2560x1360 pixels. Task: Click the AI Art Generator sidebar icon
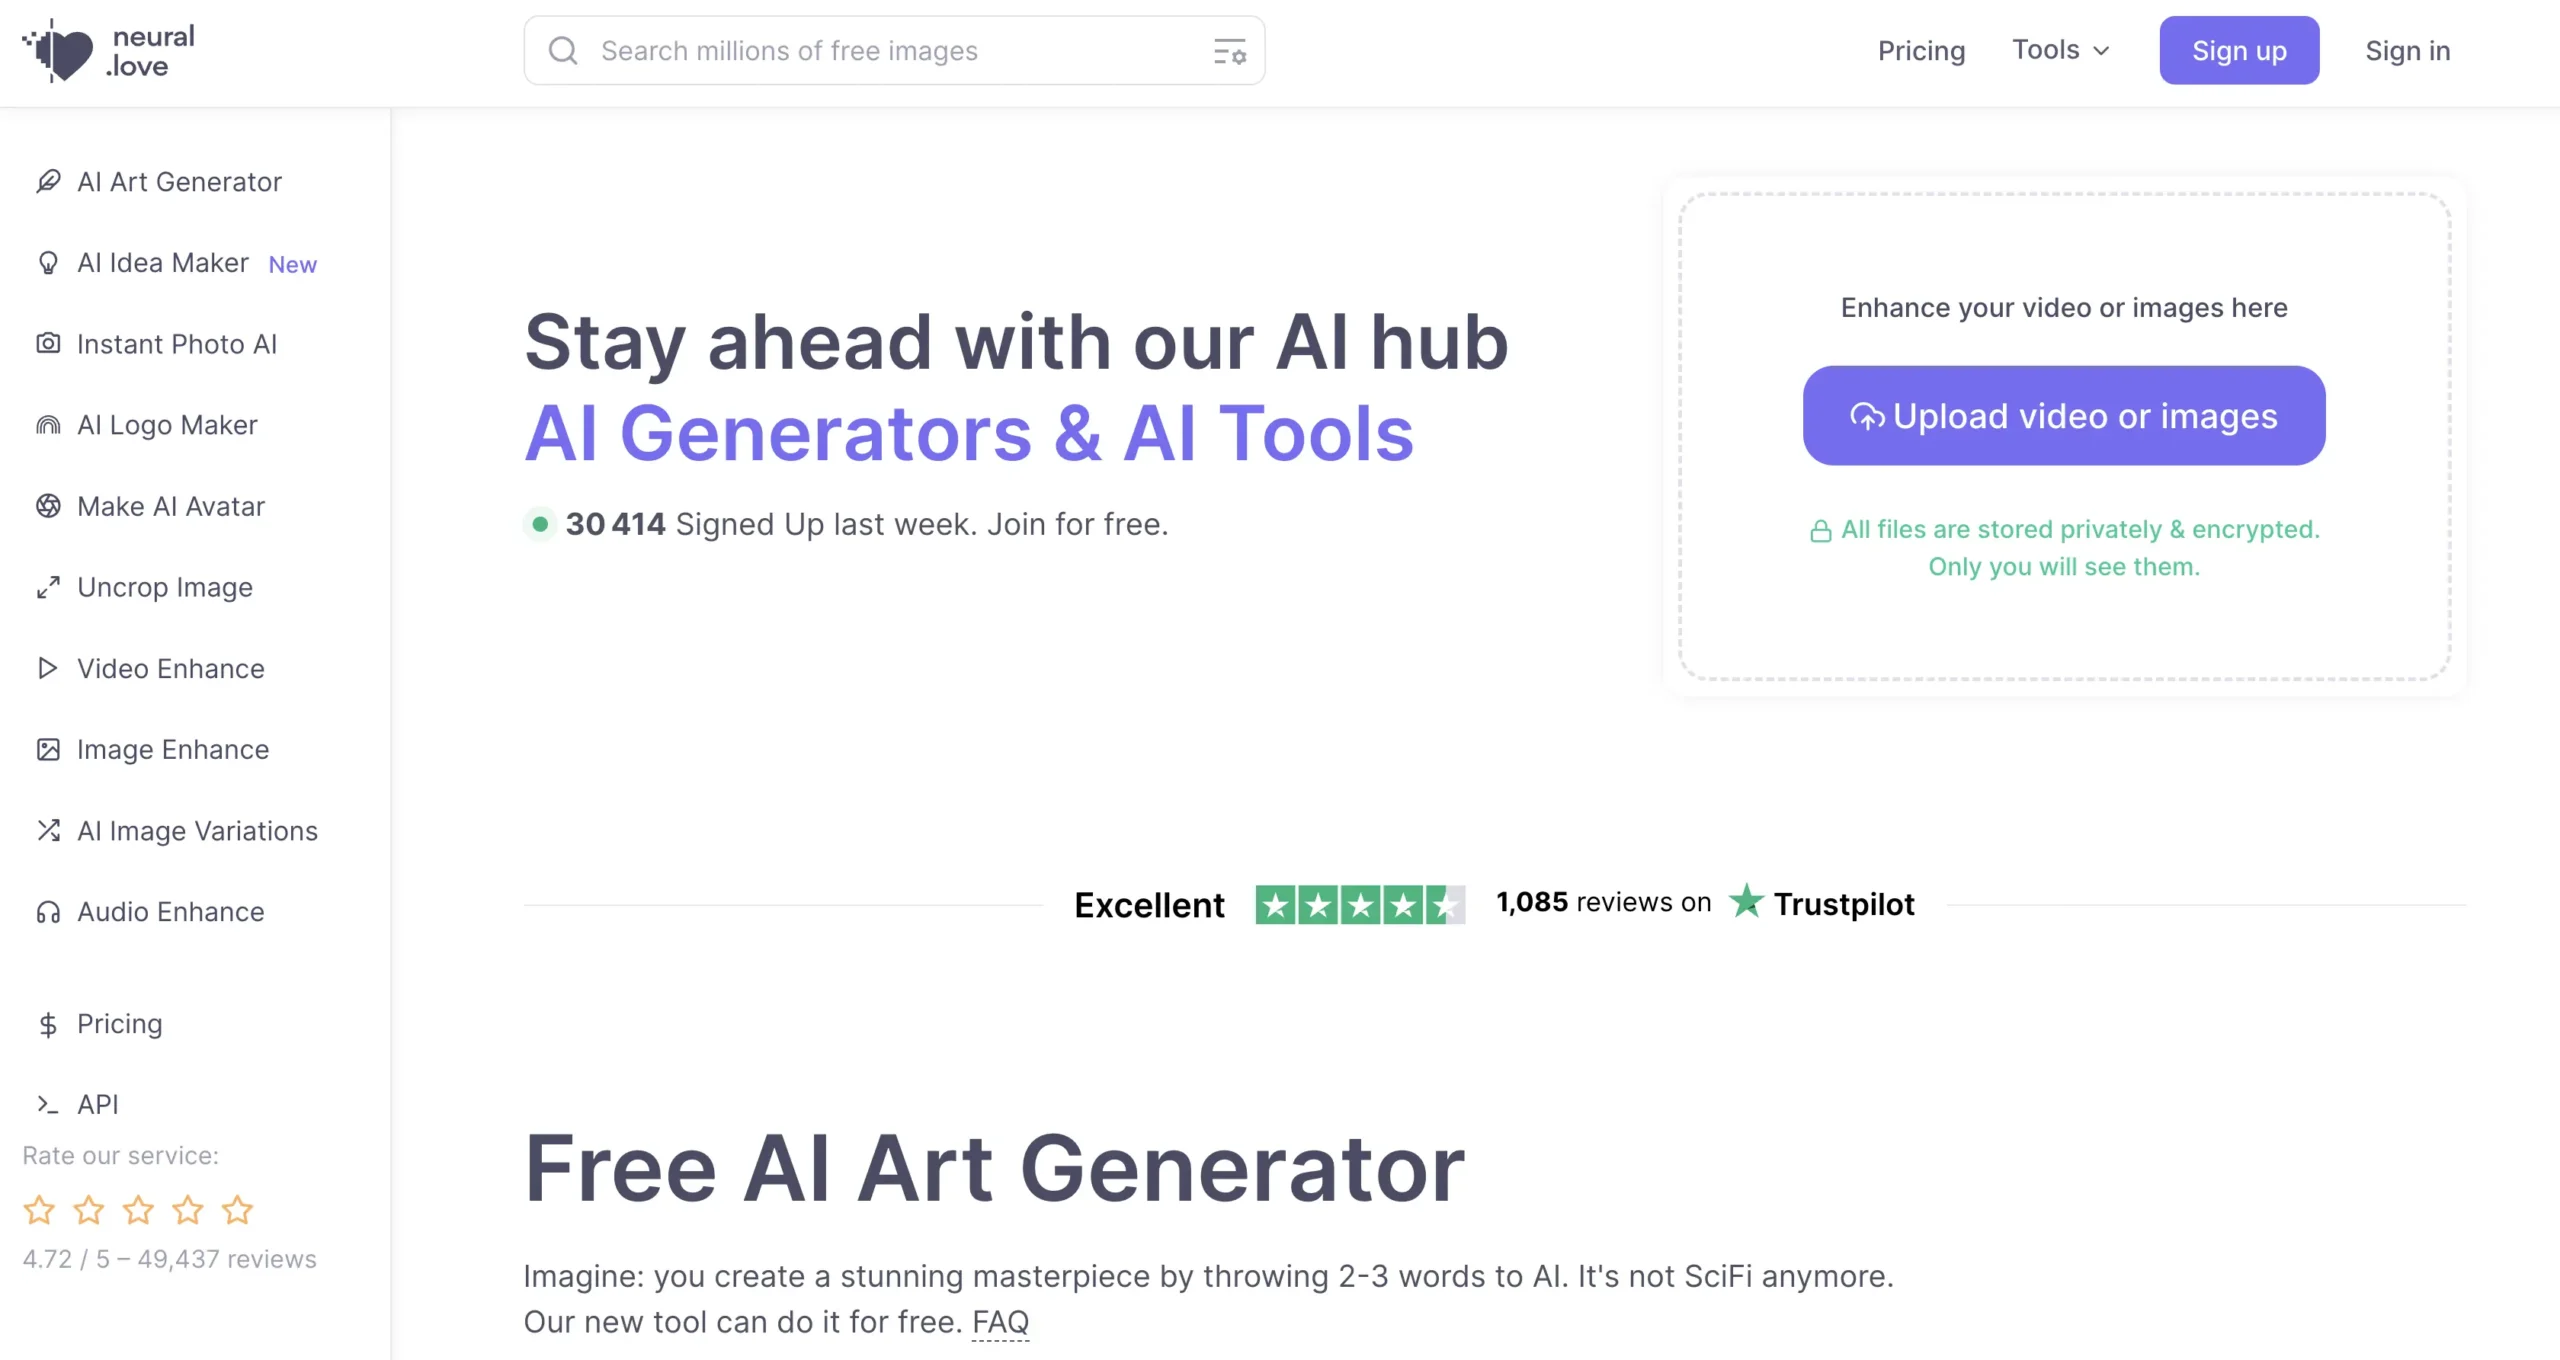tap(49, 181)
